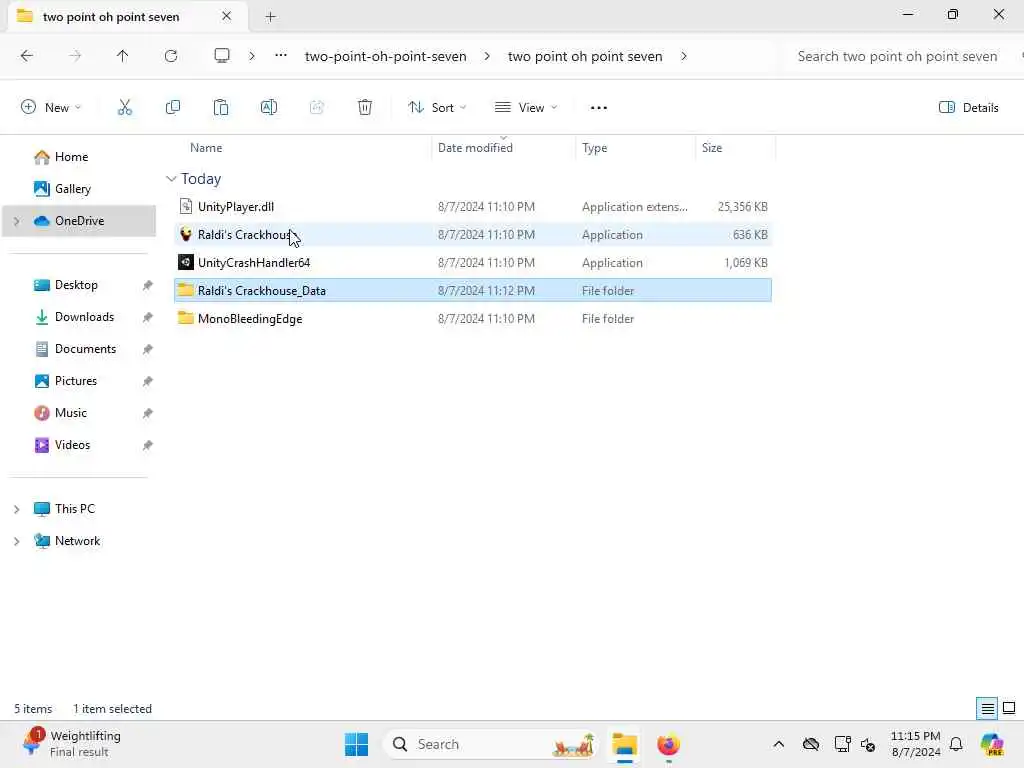Toggle the Details pane button
Viewport: 1024px width, 768px height.
(x=968, y=108)
